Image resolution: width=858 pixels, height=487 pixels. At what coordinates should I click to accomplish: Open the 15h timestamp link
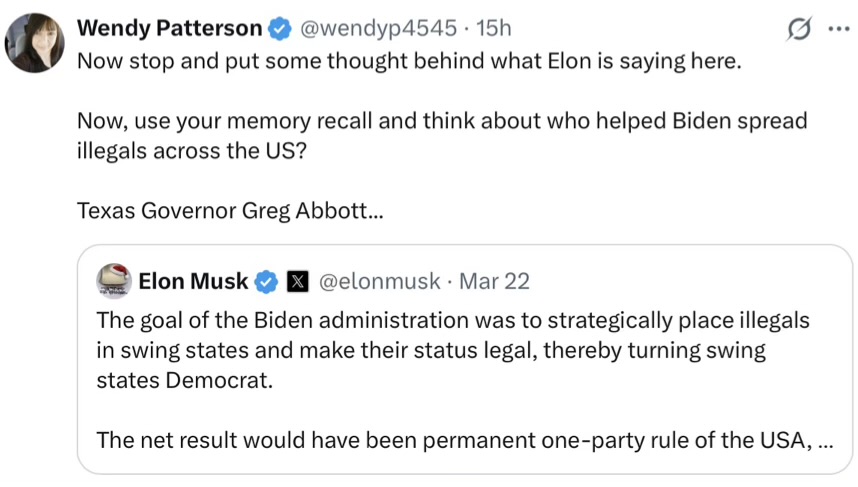pos(493,29)
